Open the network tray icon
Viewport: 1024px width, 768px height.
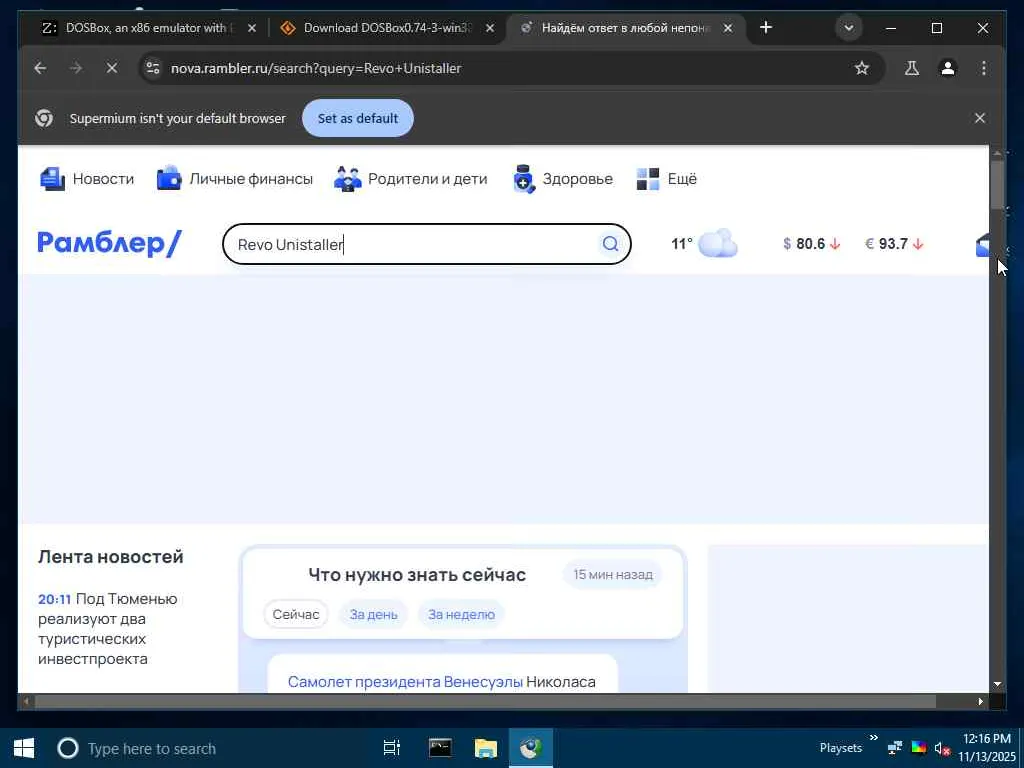click(x=895, y=748)
